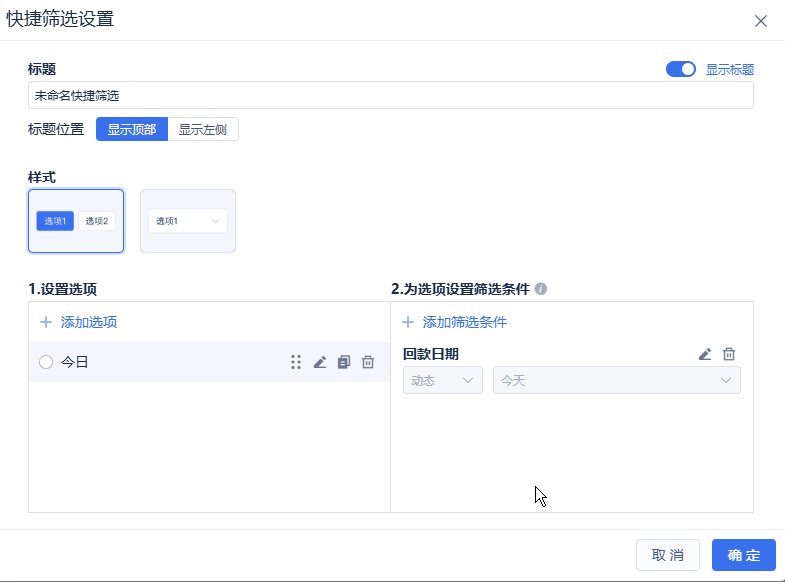Open the 动态 type dropdown

click(x=442, y=380)
